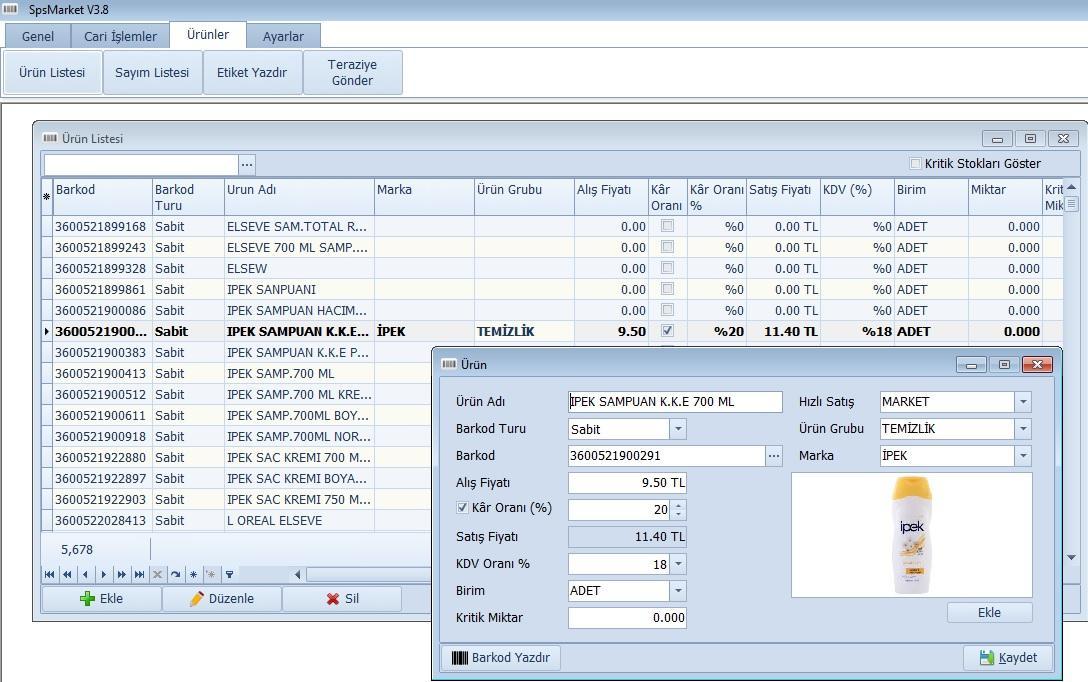Toggle Kâr Oranı (%) checkbox in dialog
The image size is (1088, 682).
pos(462,508)
